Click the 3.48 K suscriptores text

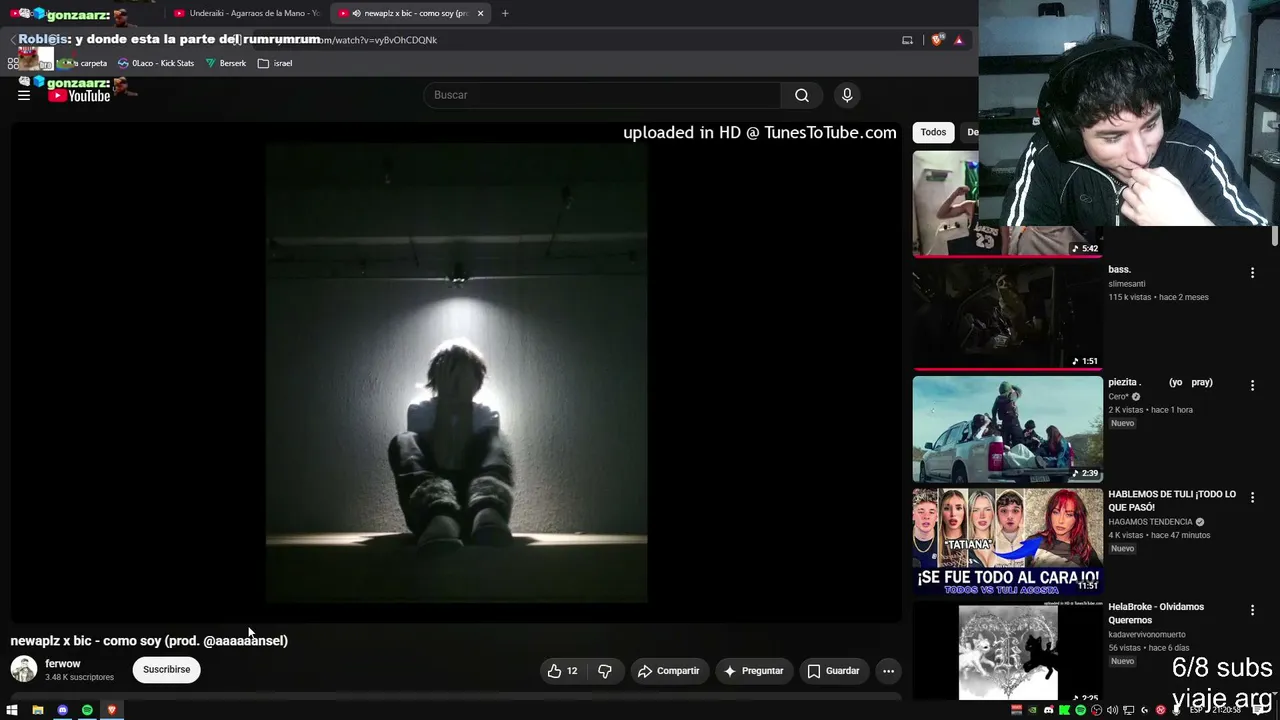click(79, 677)
